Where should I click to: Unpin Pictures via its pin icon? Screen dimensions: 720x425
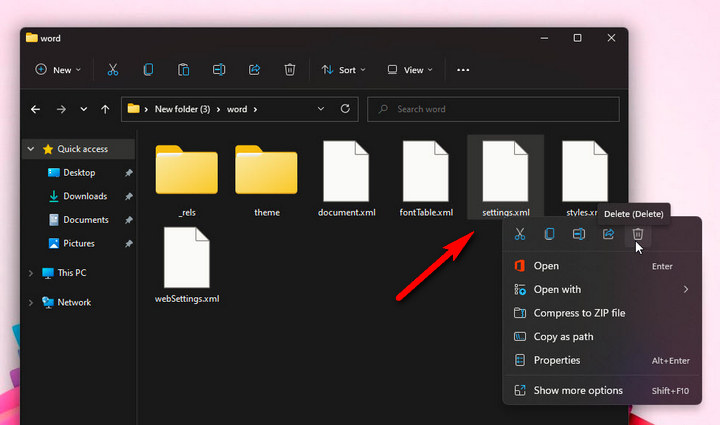129,244
